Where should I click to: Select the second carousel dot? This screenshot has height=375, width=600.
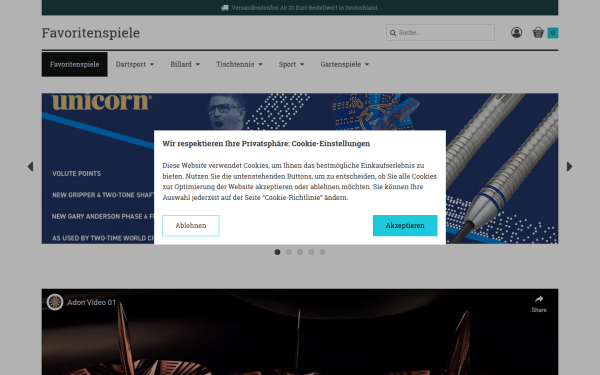point(289,252)
